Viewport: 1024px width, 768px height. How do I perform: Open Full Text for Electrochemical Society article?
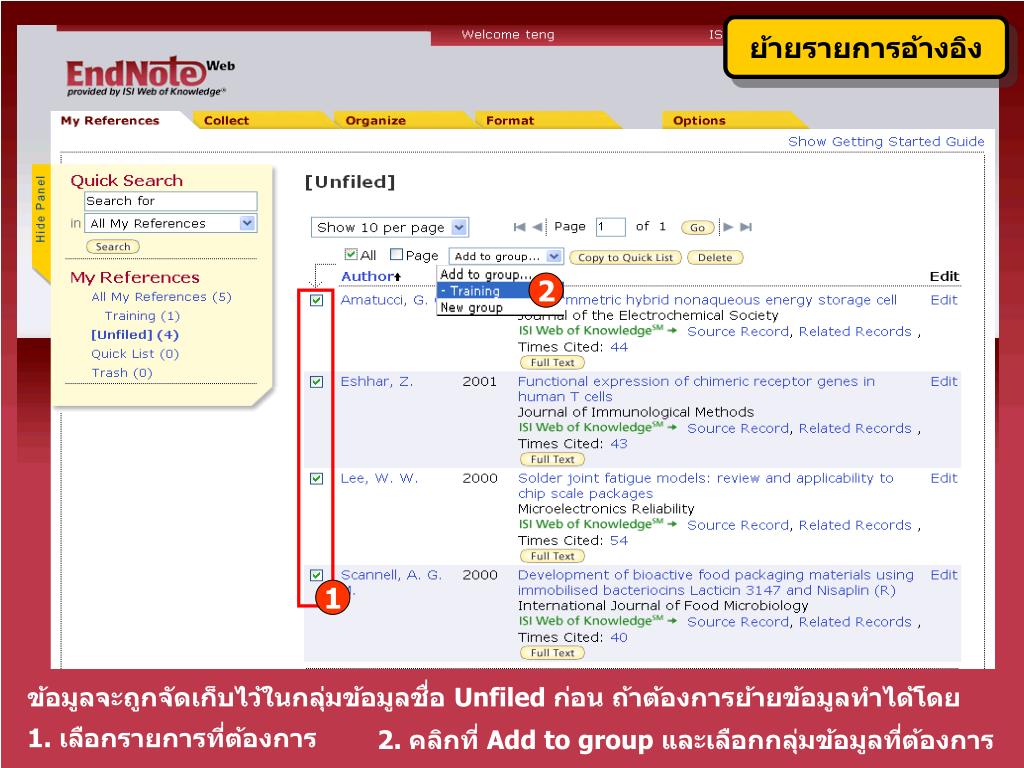552,362
